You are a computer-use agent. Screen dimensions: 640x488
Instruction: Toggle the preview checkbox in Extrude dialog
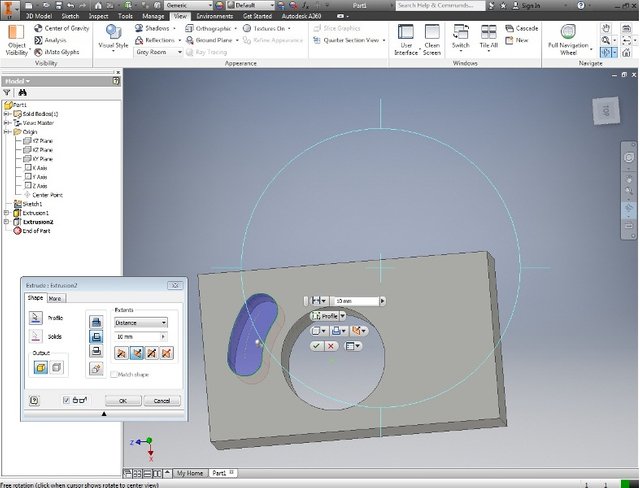coord(66,400)
